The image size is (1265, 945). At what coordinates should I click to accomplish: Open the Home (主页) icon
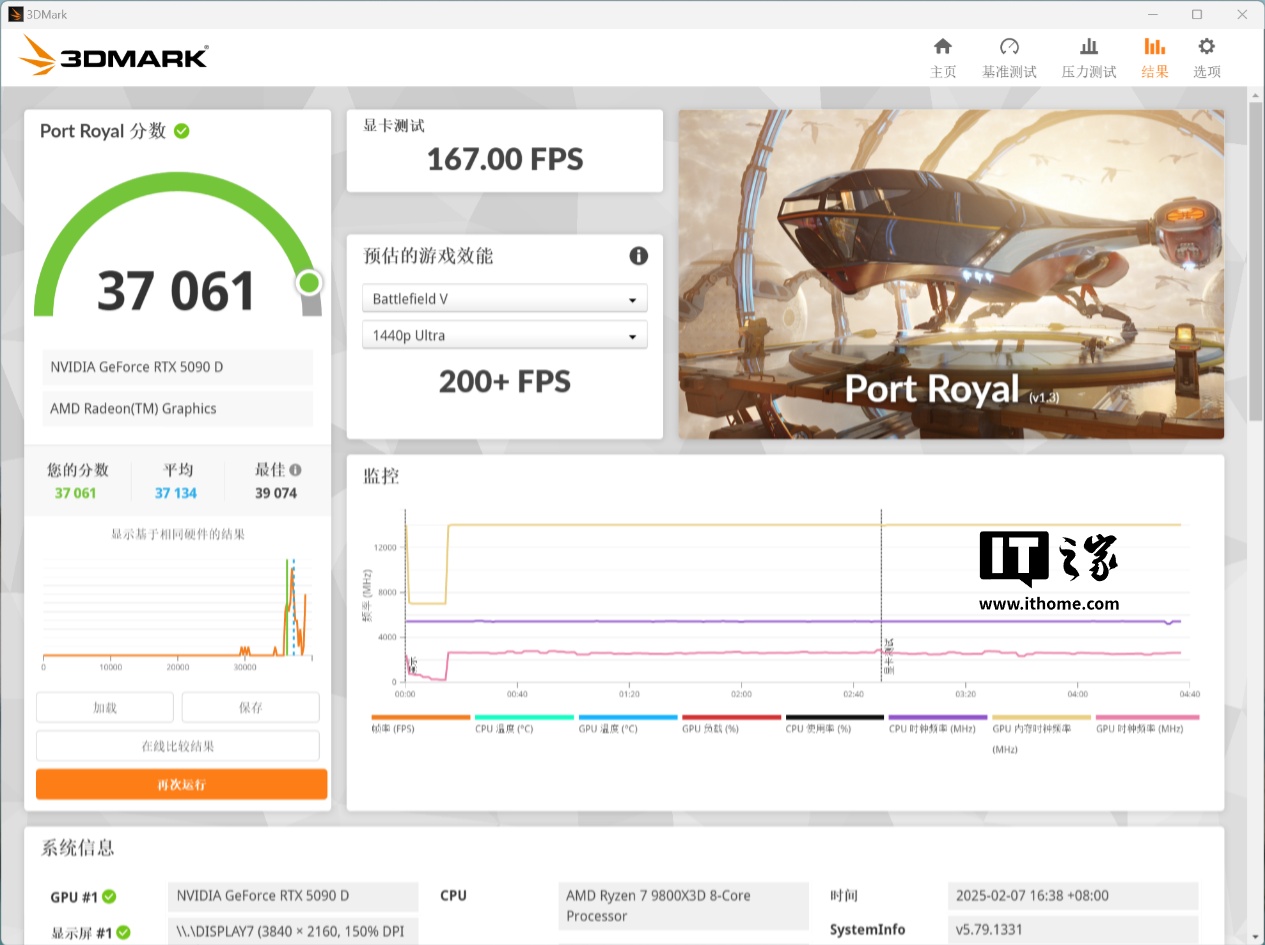(x=942, y=47)
